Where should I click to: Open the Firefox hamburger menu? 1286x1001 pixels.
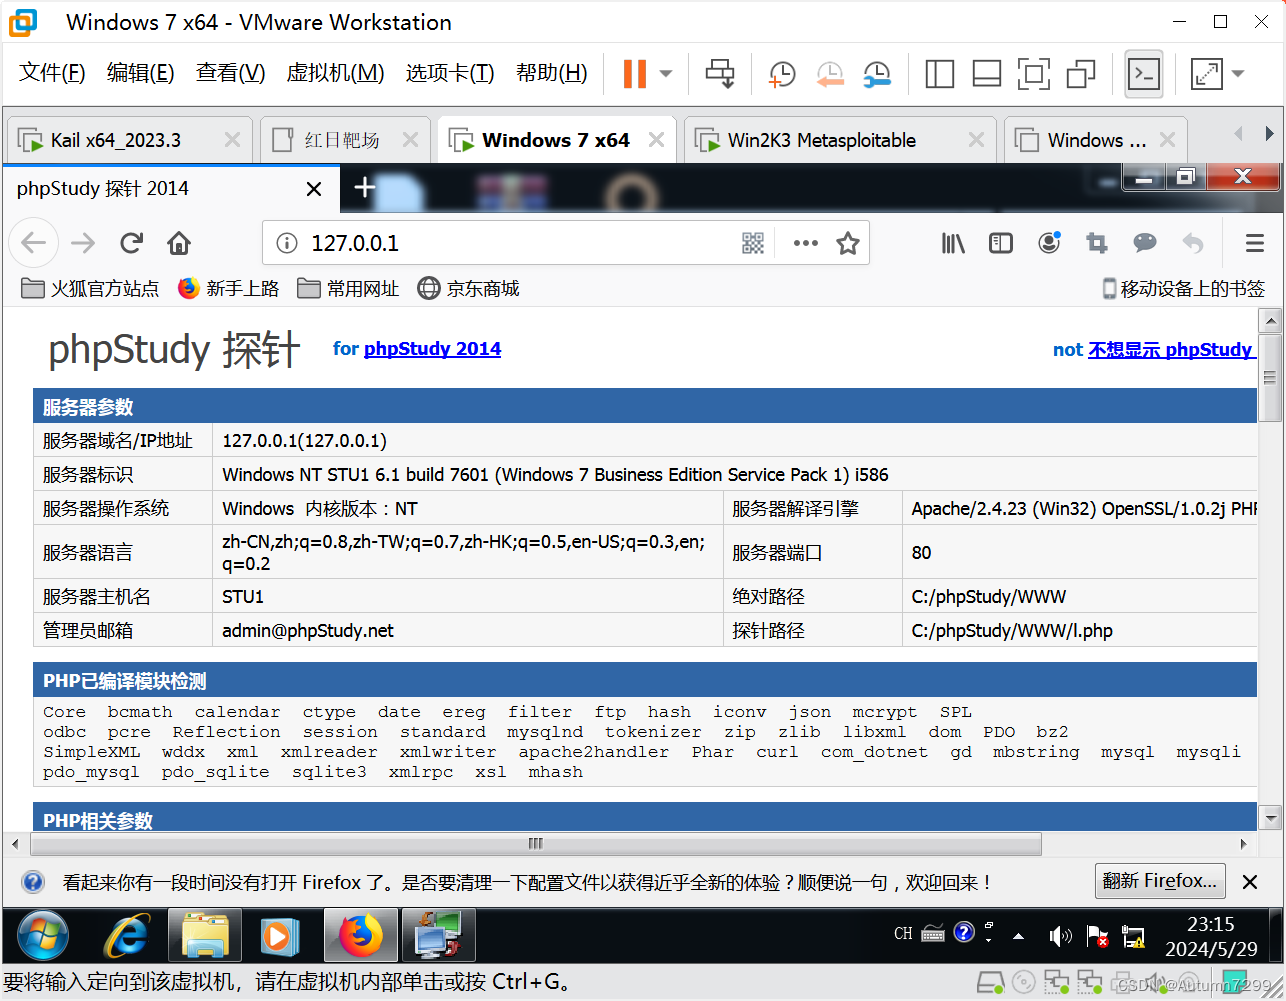(x=1255, y=243)
